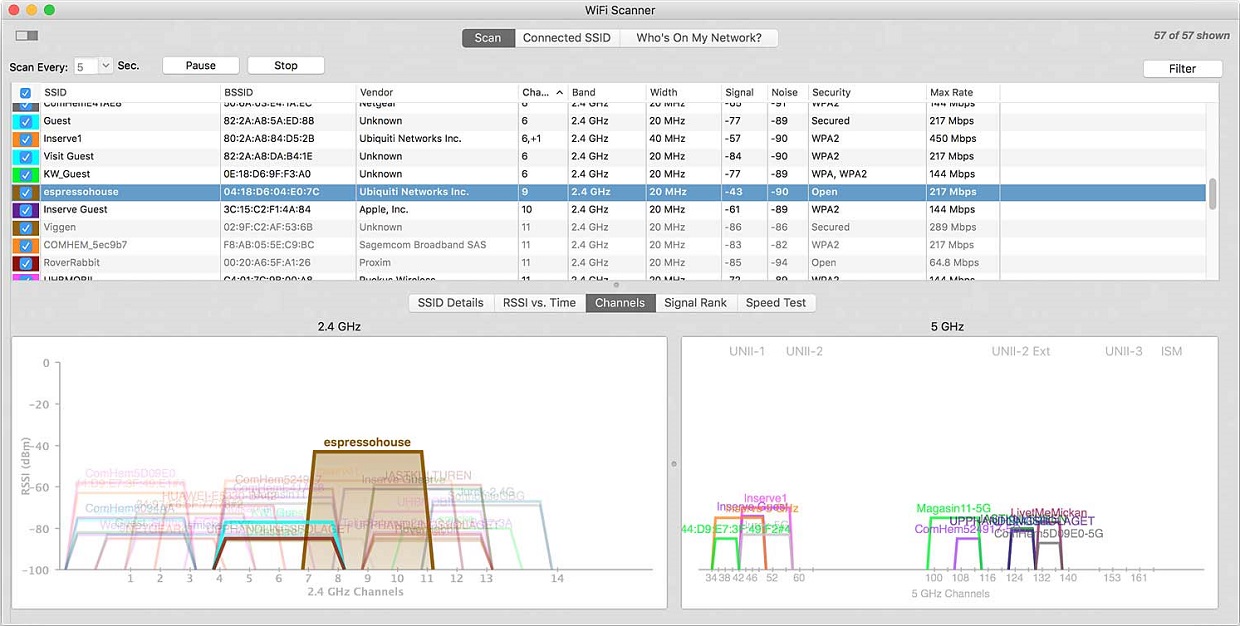This screenshot has width=1240, height=626.
Task: Switch to the RSSI vs. Time view
Action: [x=539, y=303]
